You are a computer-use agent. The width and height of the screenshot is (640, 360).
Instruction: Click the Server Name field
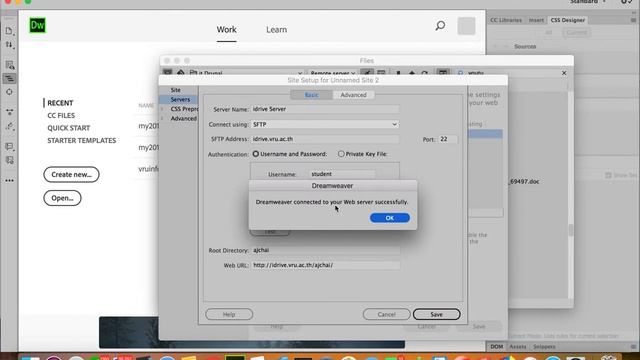click(325, 109)
